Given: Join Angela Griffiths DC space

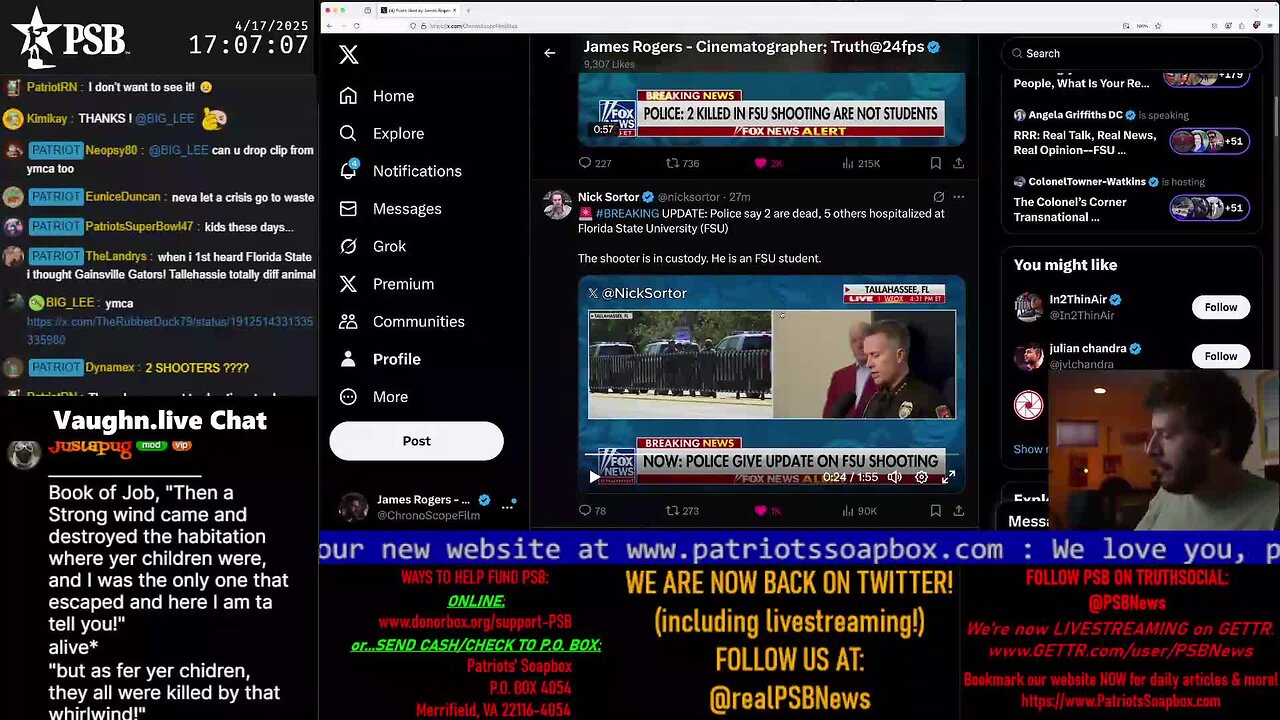Looking at the screenshot, I should pos(1209,142).
